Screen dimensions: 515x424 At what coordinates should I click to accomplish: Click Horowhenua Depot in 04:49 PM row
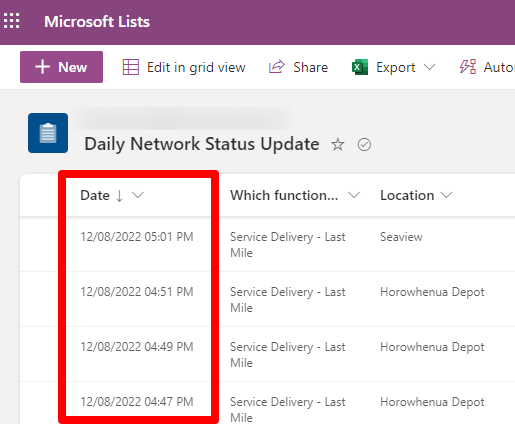click(x=432, y=347)
